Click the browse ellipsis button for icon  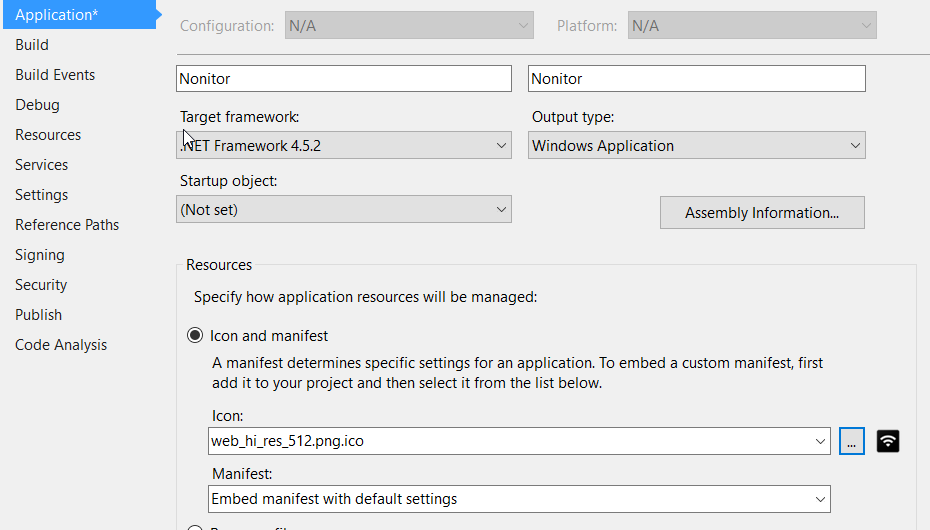[x=852, y=440]
